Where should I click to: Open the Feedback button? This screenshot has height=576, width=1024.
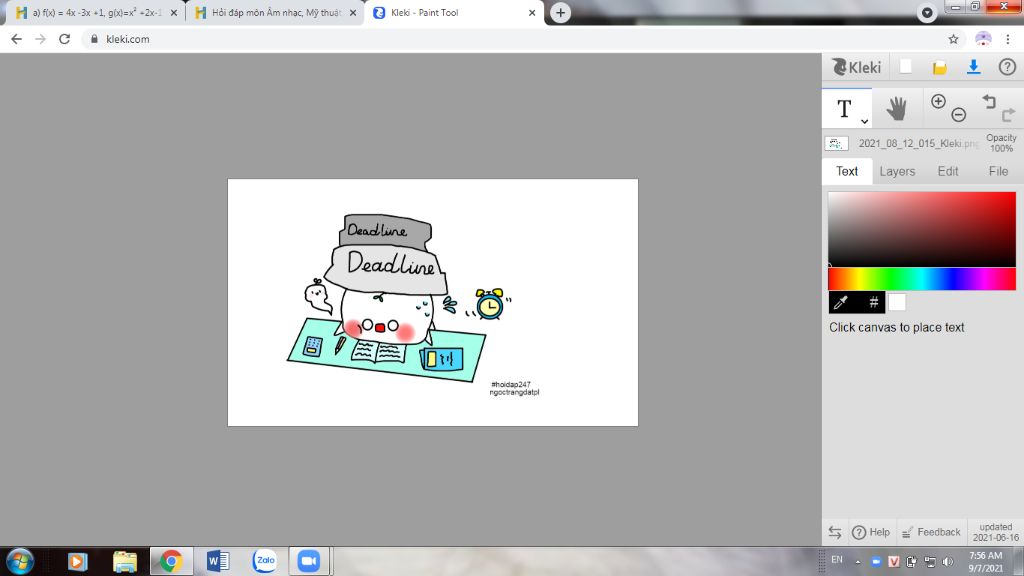tap(931, 532)
